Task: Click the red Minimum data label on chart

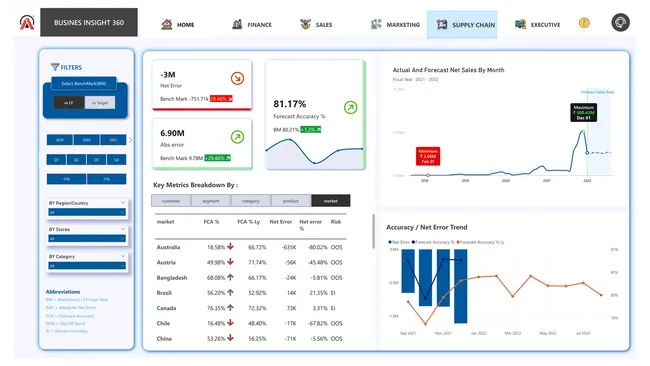Action: 428,156
